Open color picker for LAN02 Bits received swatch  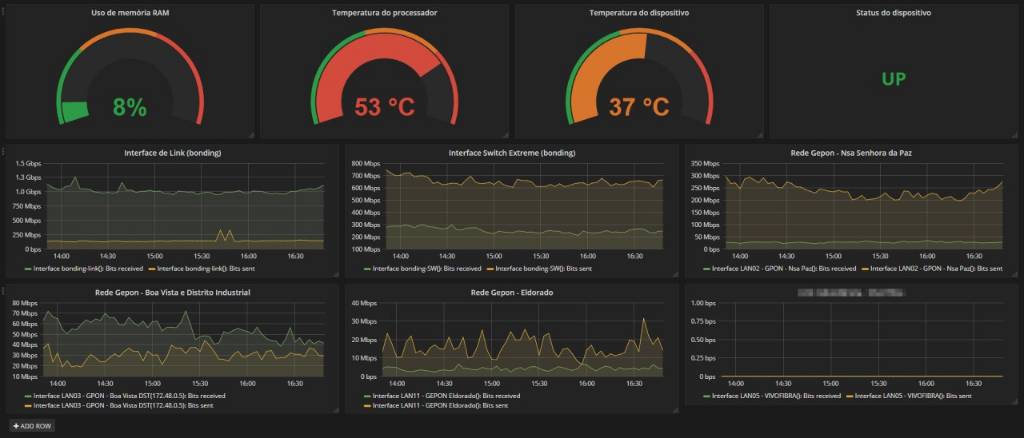point(707,268)
